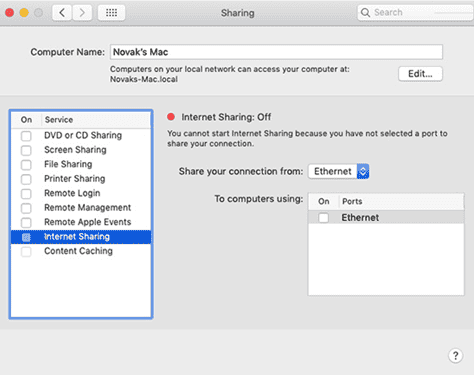This screenshot has width=474, height=375.
Task: Close the Sharing window
Action: (10, 13)
